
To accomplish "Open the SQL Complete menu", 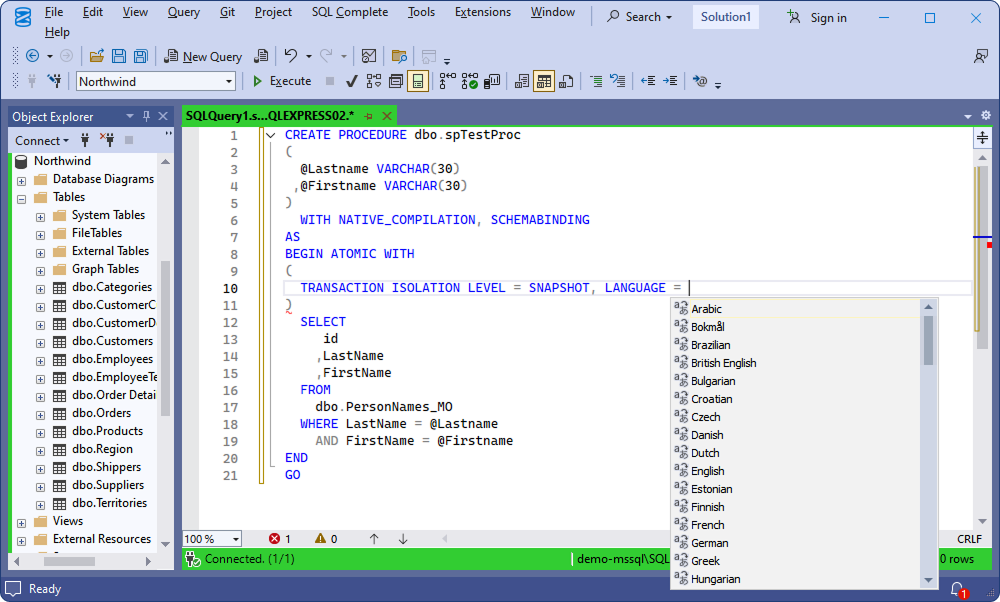I will [349, 12].
